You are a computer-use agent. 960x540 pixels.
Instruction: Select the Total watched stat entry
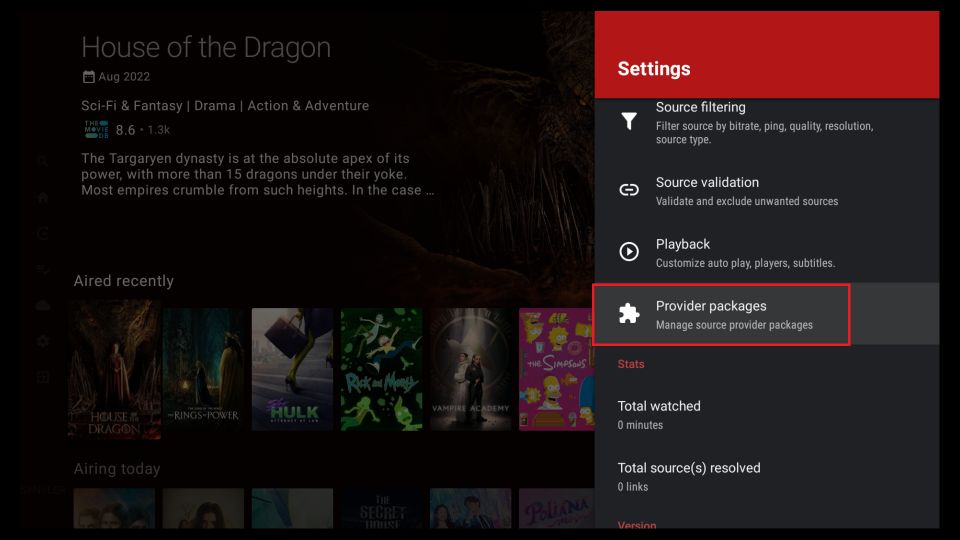[x=767, y=414]
